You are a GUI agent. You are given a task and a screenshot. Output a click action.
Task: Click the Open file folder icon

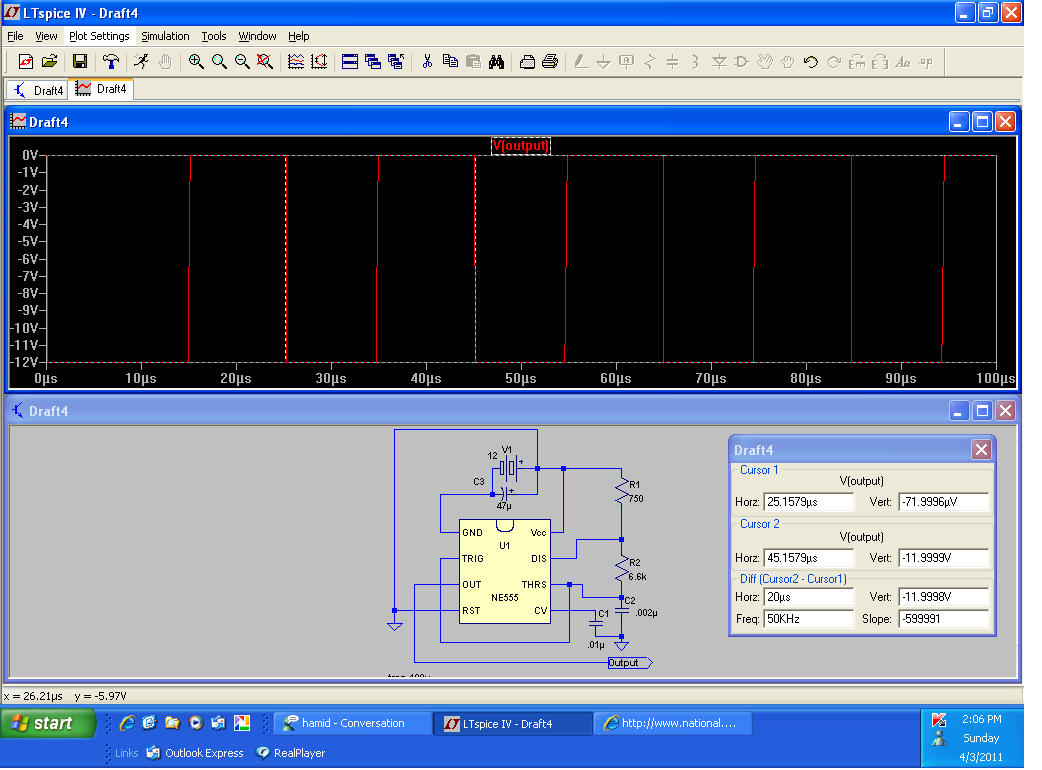[x=49, y=62]
